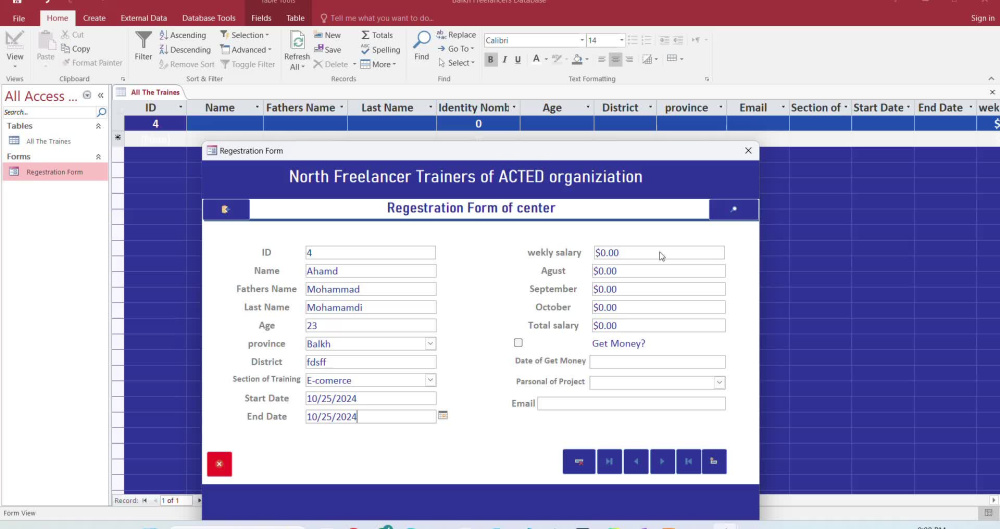The height and width of the screenshot is (529, 1000).
Task: Click the Identity Nomb column header
Action: click(x=478, y=108)
